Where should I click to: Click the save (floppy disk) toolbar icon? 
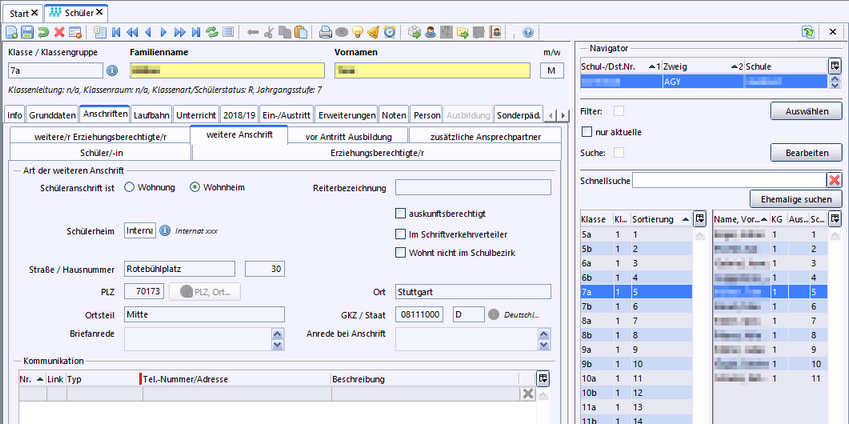pos(28,32)
